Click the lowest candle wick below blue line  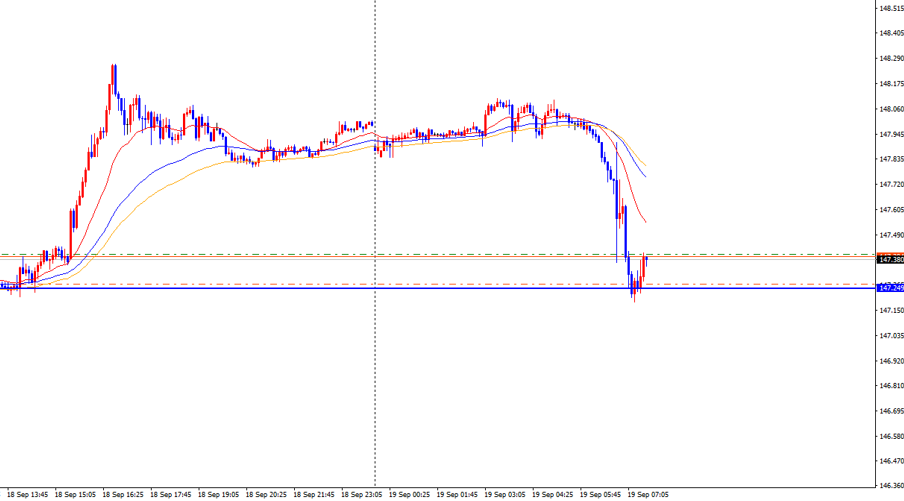click(634, 299)
